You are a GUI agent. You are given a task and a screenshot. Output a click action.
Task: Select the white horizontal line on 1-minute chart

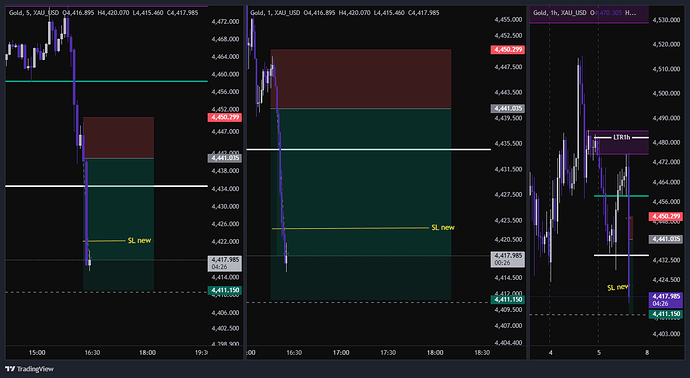tap(368, 150)
